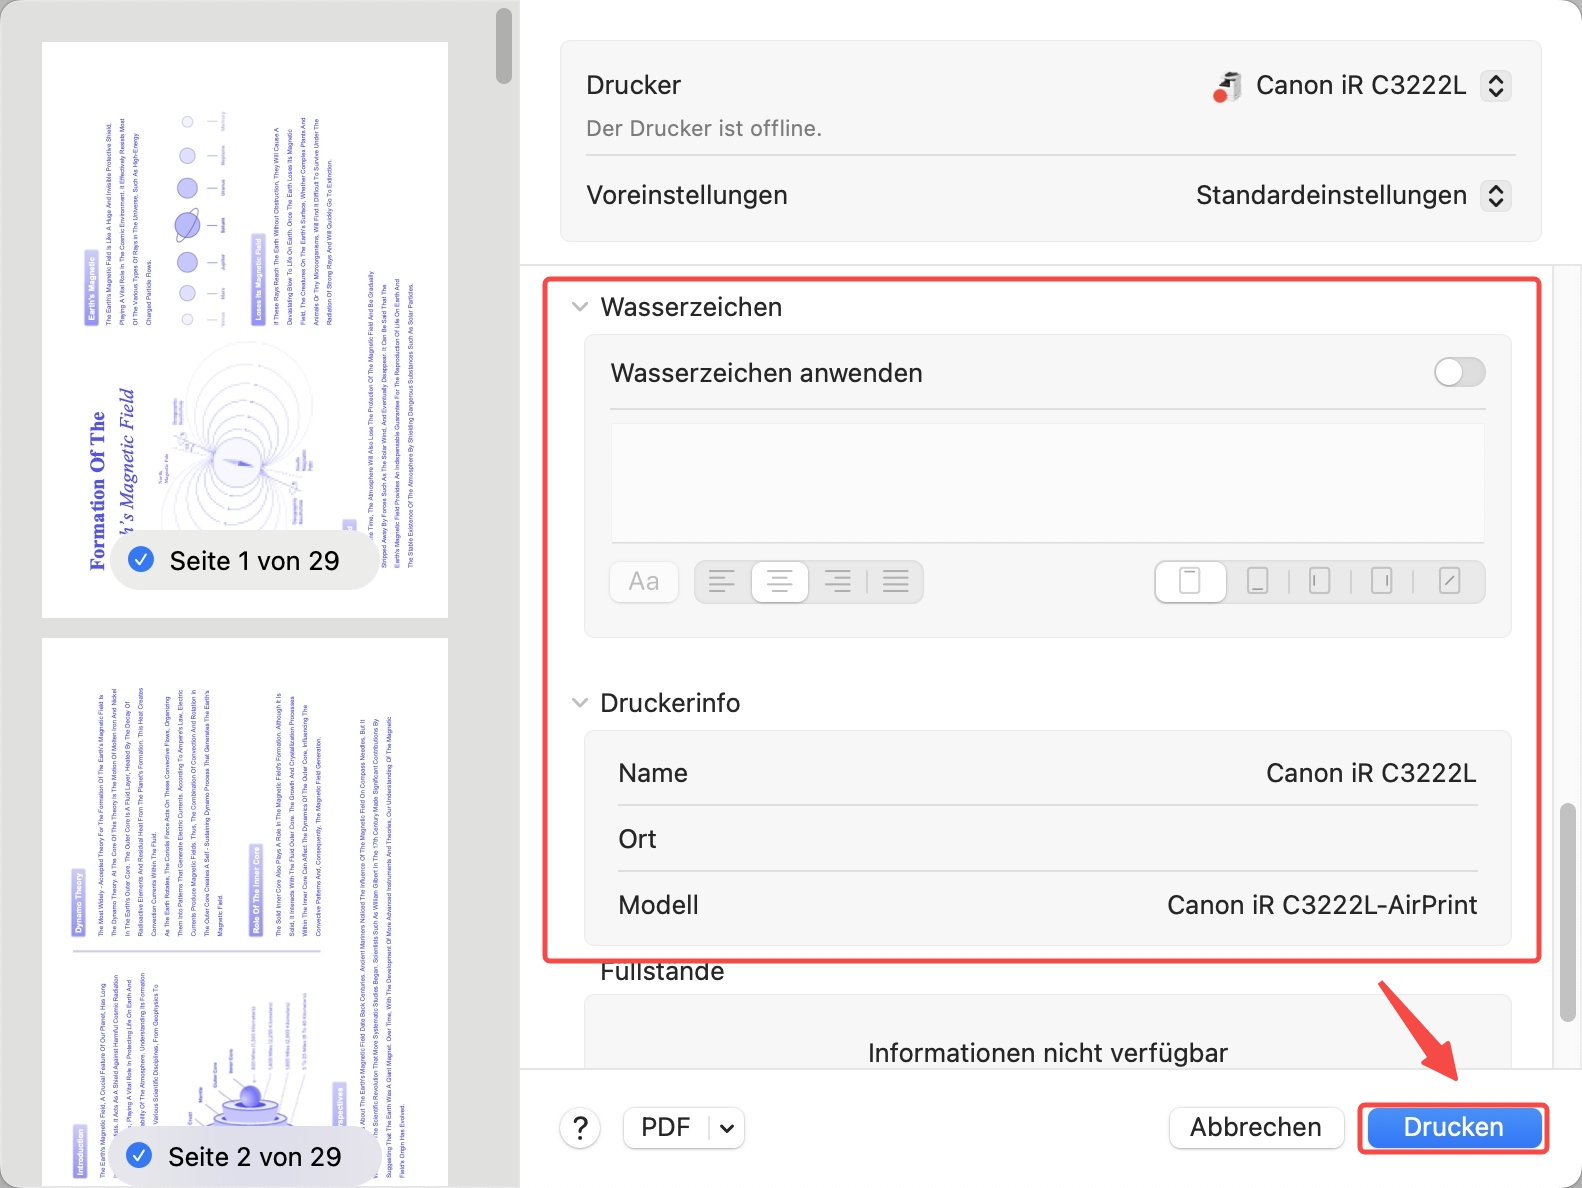Image resolution: width=1582 pixels, height=1188 pixels.
Task: Open the PDF options arrow menu
Action: 727,1128
